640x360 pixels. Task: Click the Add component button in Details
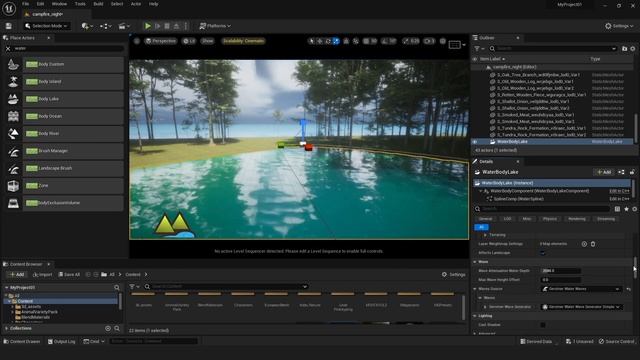tap(604, 172)
